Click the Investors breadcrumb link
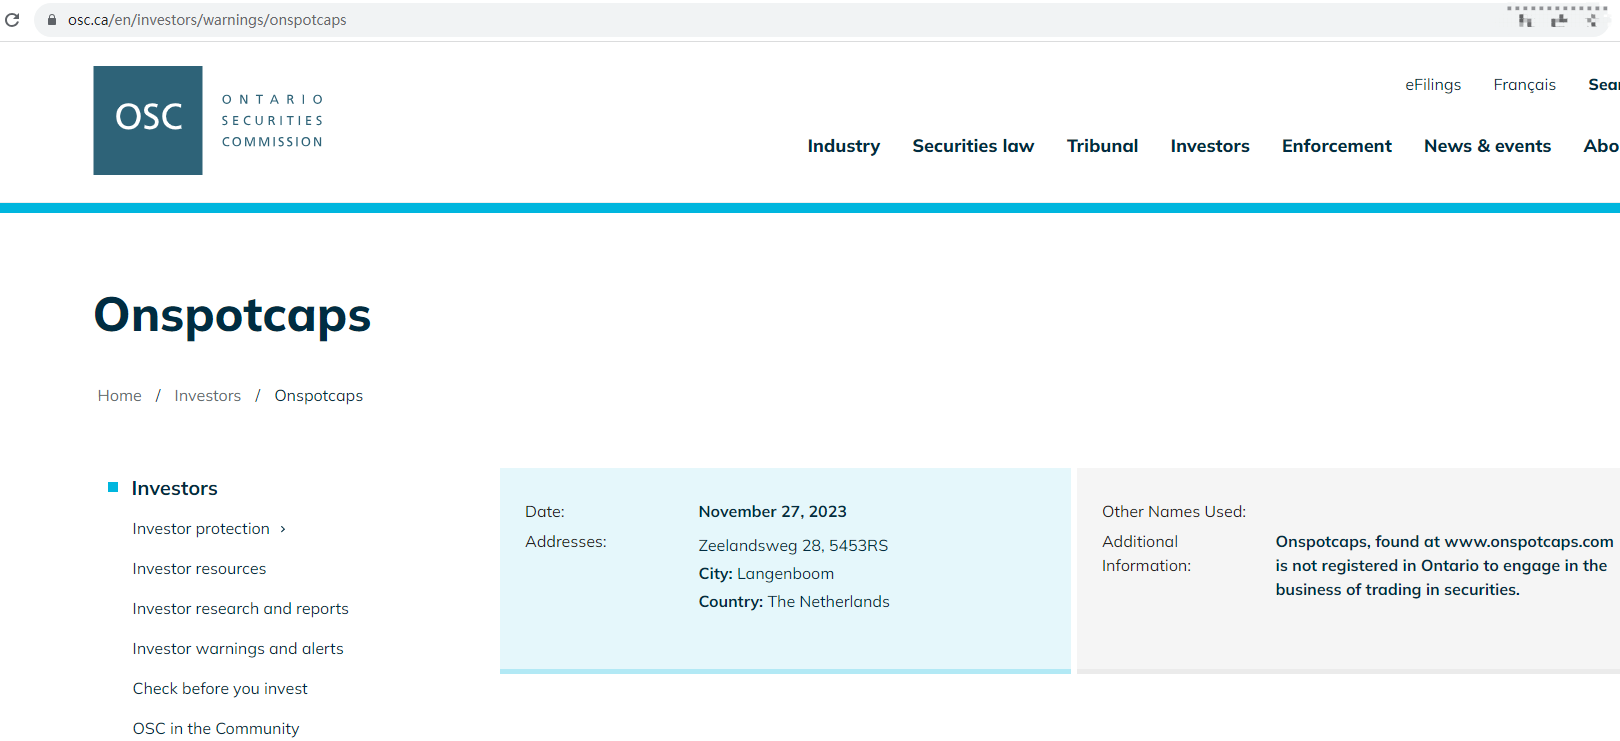Image resolution: width=1620 pixels, height=741 pixels. click(x=207, y=396)
